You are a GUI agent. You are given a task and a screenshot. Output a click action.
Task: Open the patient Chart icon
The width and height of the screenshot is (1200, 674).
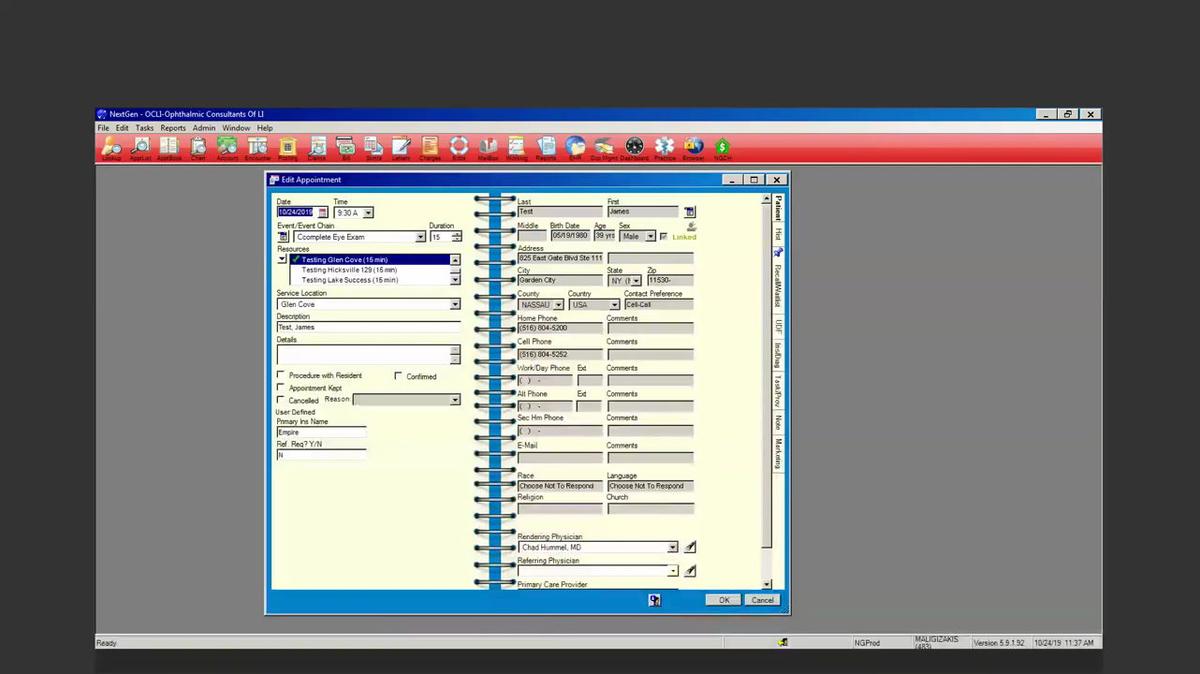[x=198, y=147]
